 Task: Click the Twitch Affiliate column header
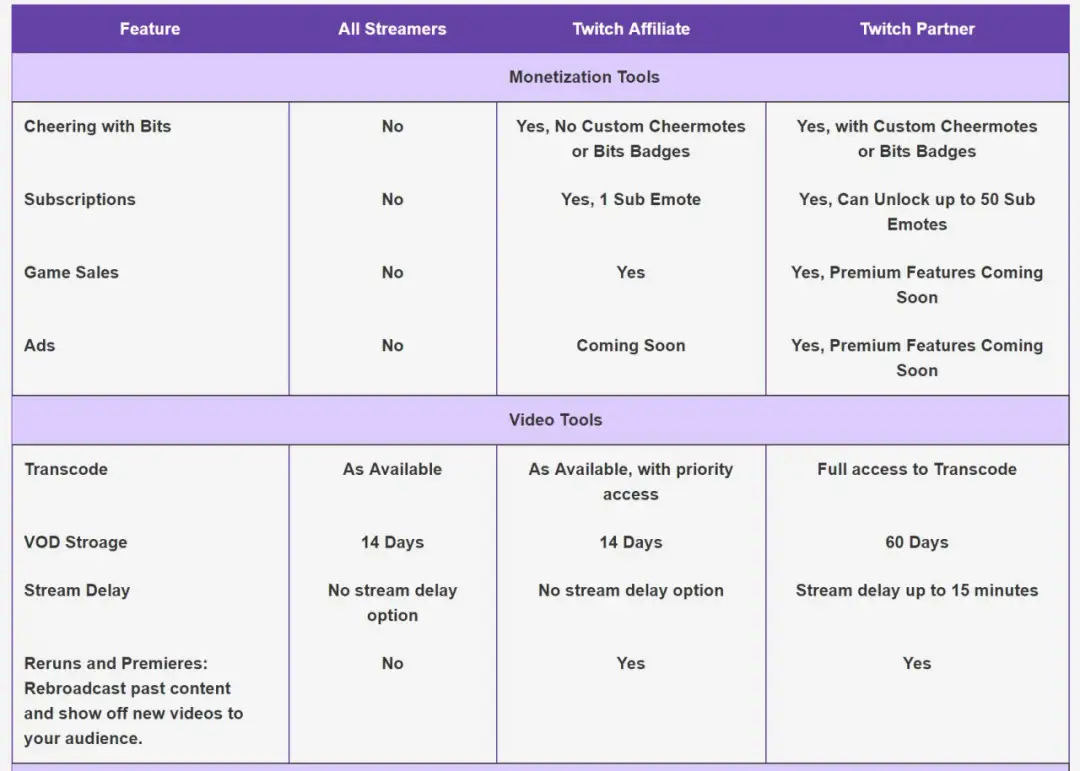point(631,29)
